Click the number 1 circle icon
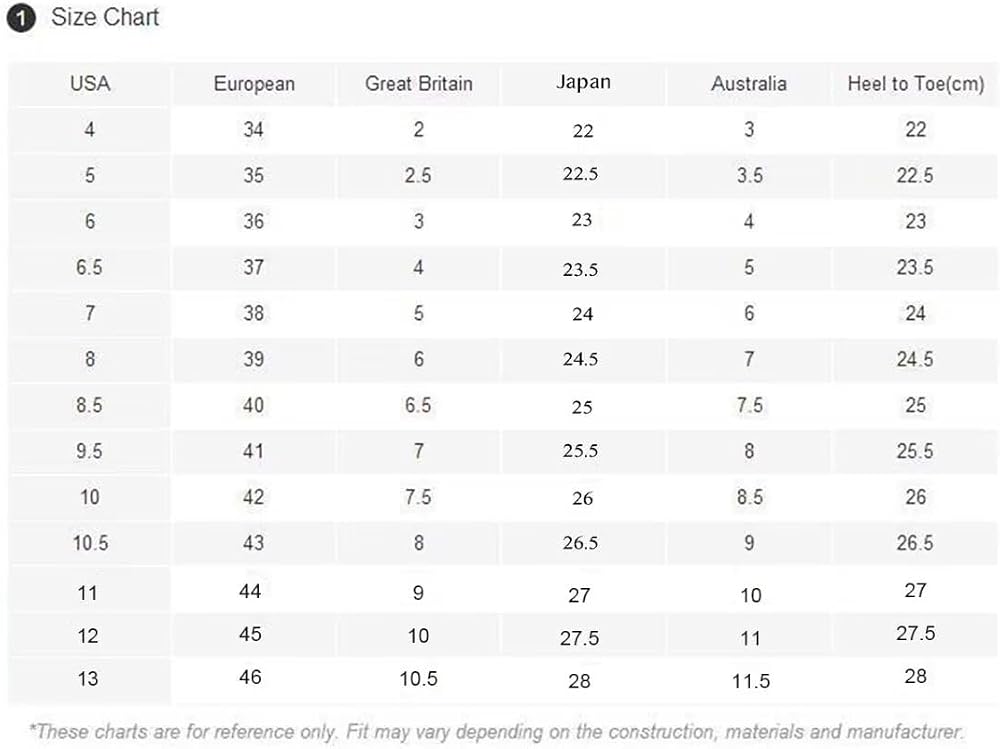 tap(21, 18)
